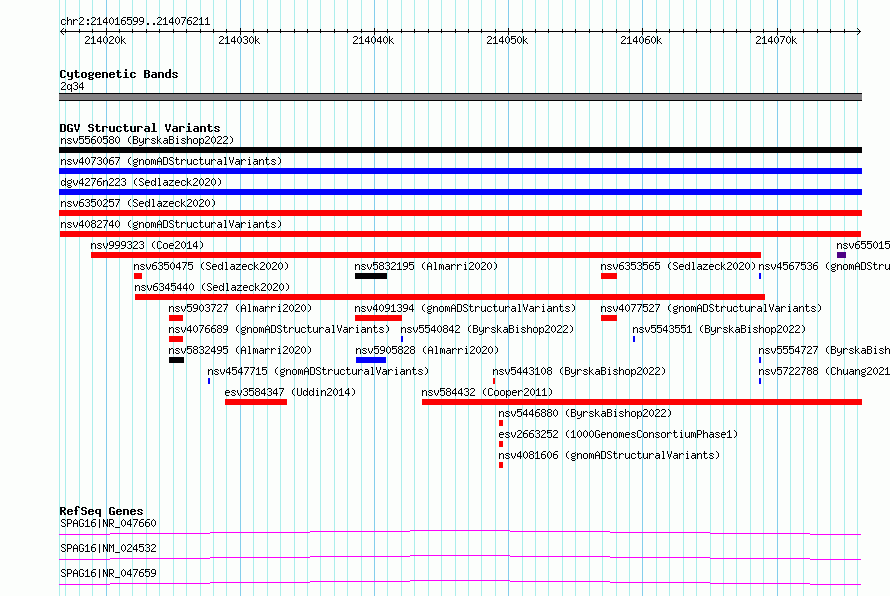
Task: Click the purple bar under nsv655015
Action: pos(841,255)
